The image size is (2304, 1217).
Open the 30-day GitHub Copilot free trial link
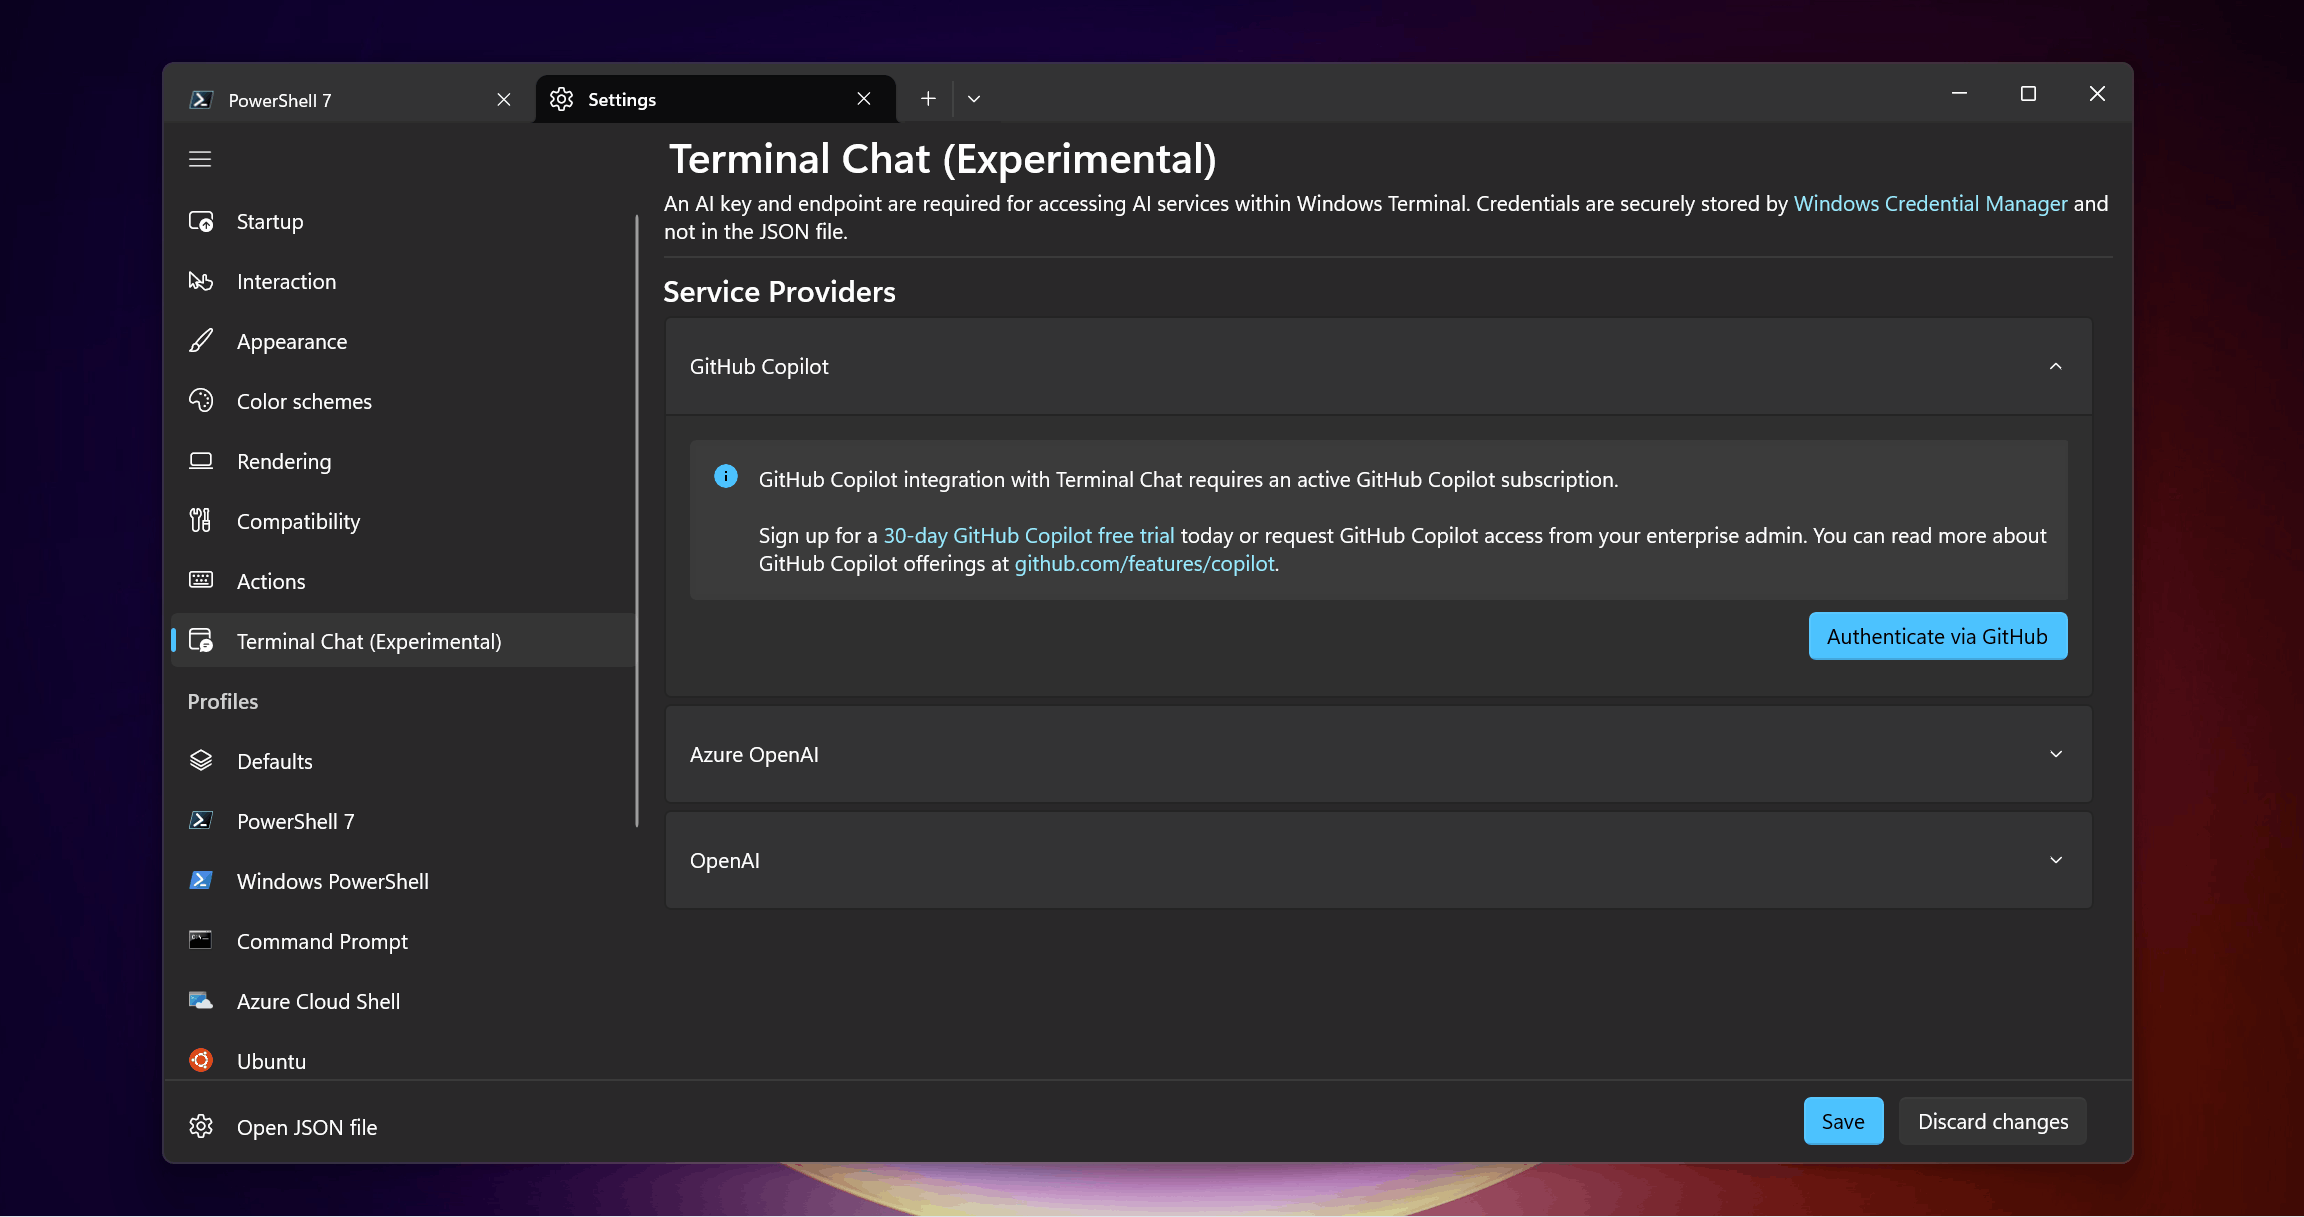pyautogui.click(x=1029, y=535)
